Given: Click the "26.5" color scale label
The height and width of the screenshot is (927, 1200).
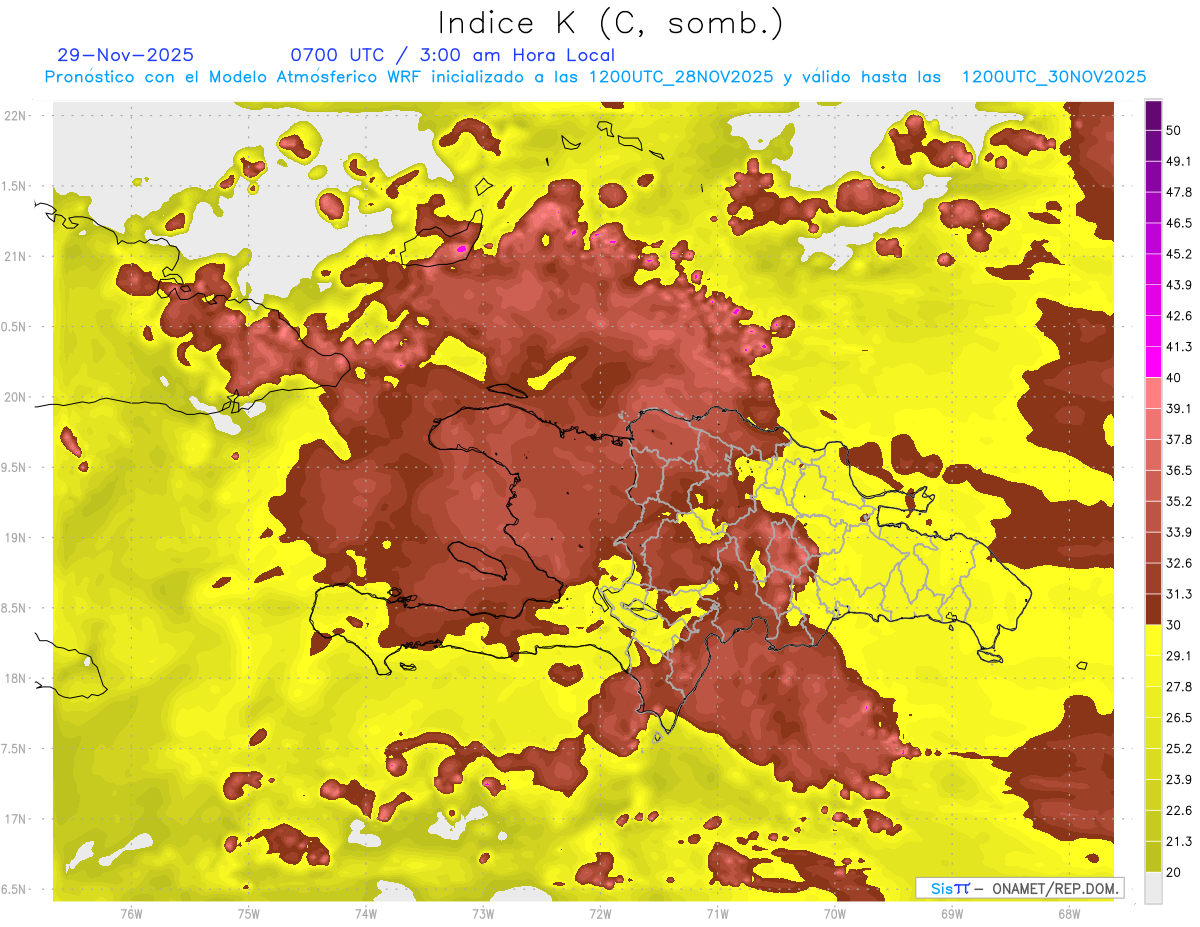Looking at the screenshot, I should pos(1178,718).
